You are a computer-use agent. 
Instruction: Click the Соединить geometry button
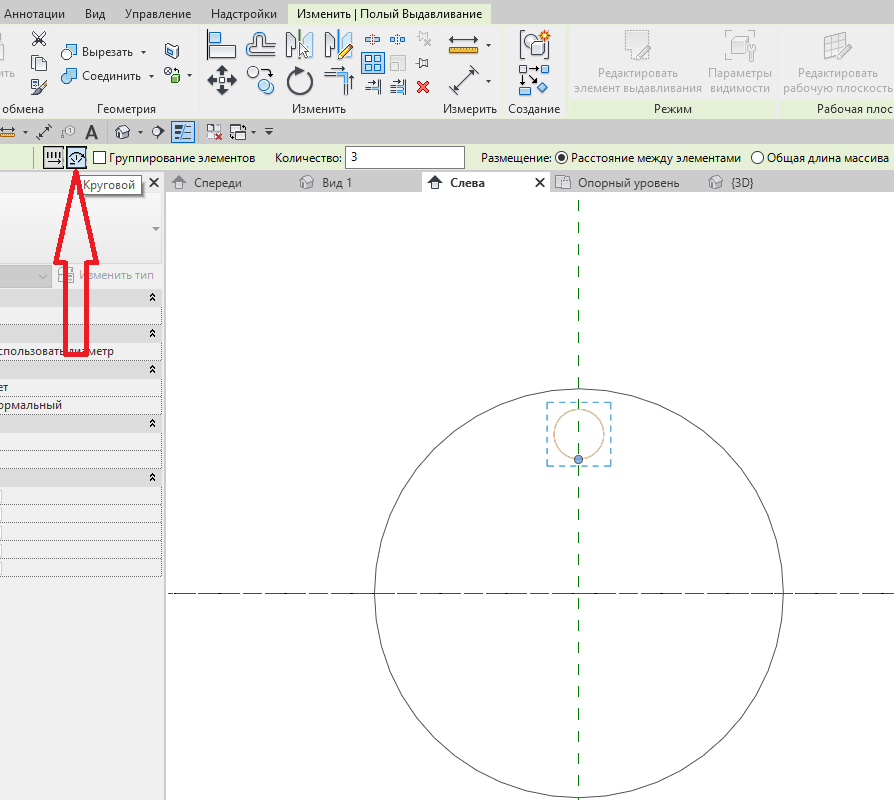click(102, 76)
